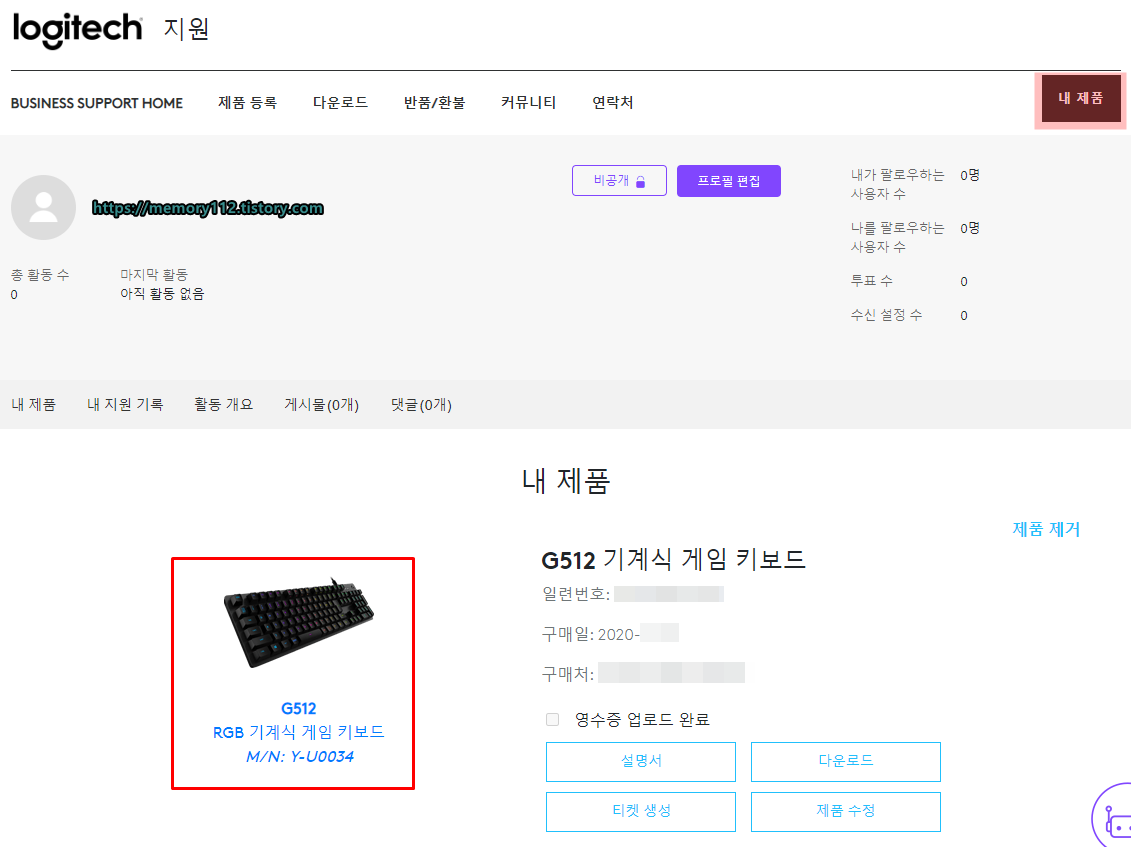Click the 나를 팔로우하는 사용자 수 label

point(897,237)
